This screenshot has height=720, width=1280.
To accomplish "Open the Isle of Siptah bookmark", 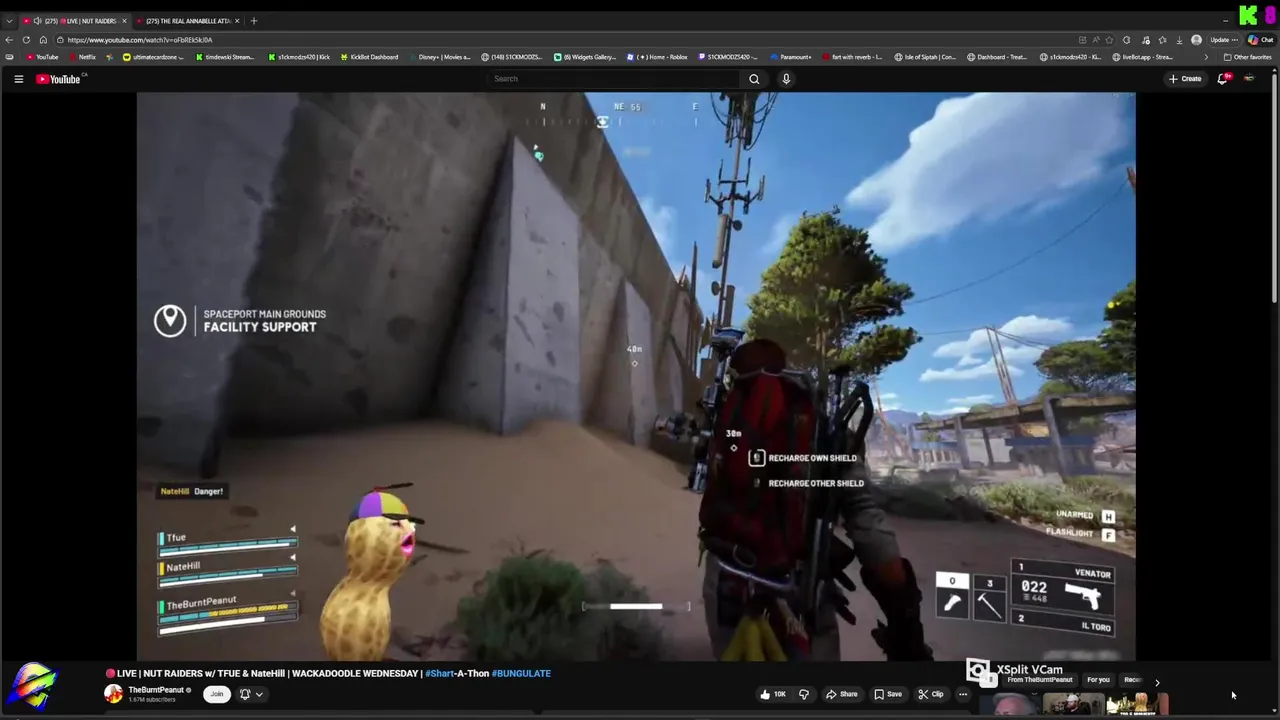I will coord(925,57).
